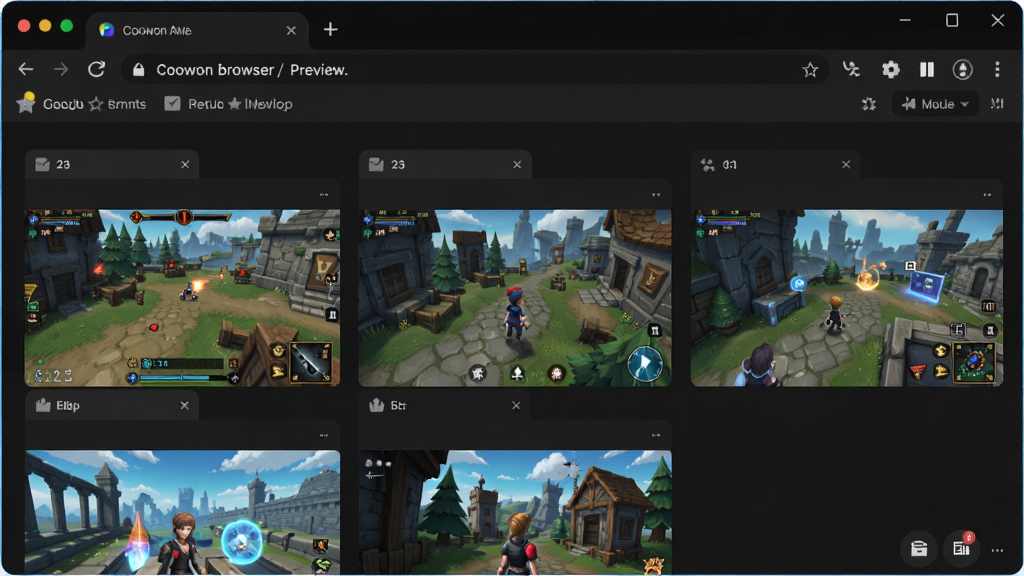Focus the address bar showing Coowon browser / Preview

(475, 70)
